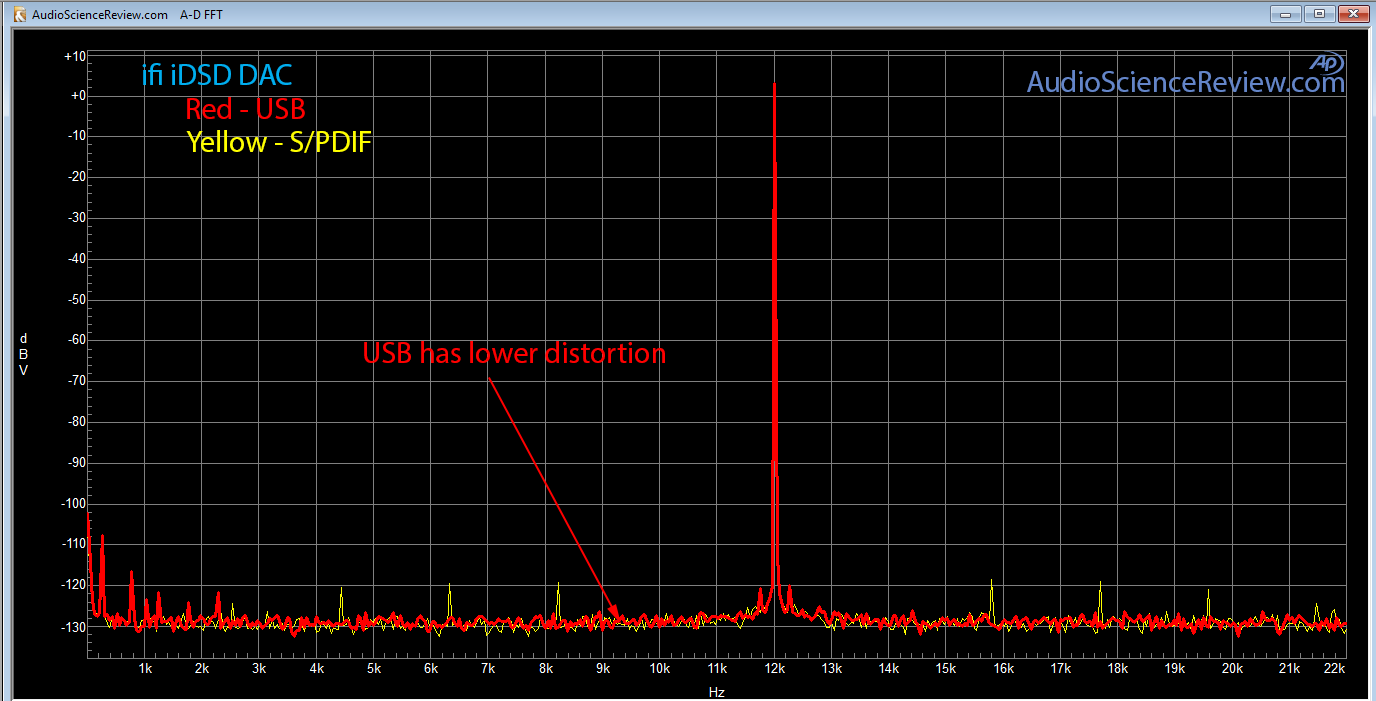Click the 'A-D FFT' title text

tap(201, 15)
